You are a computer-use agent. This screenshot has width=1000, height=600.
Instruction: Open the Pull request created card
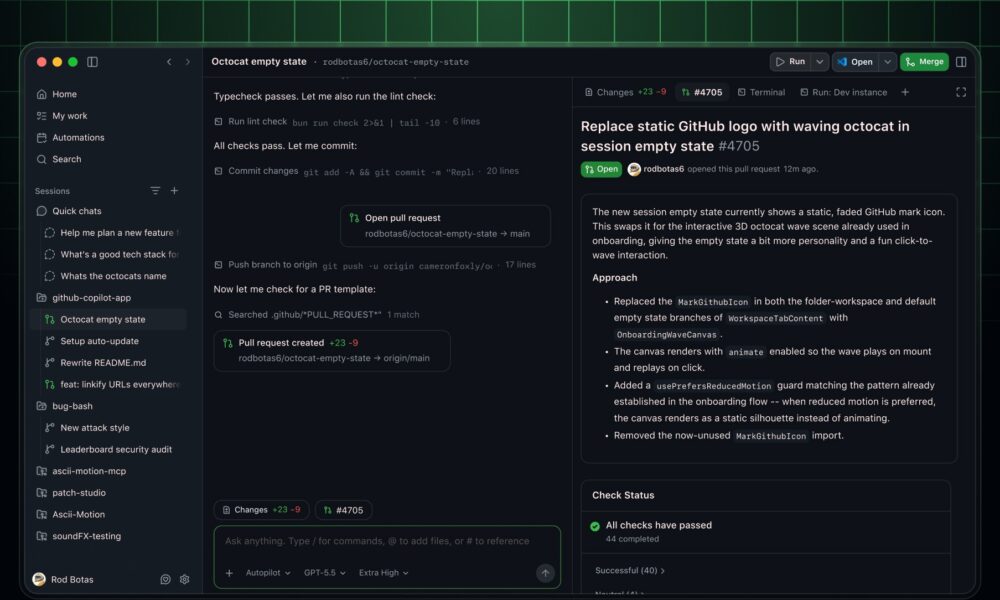tap(332, 350)
